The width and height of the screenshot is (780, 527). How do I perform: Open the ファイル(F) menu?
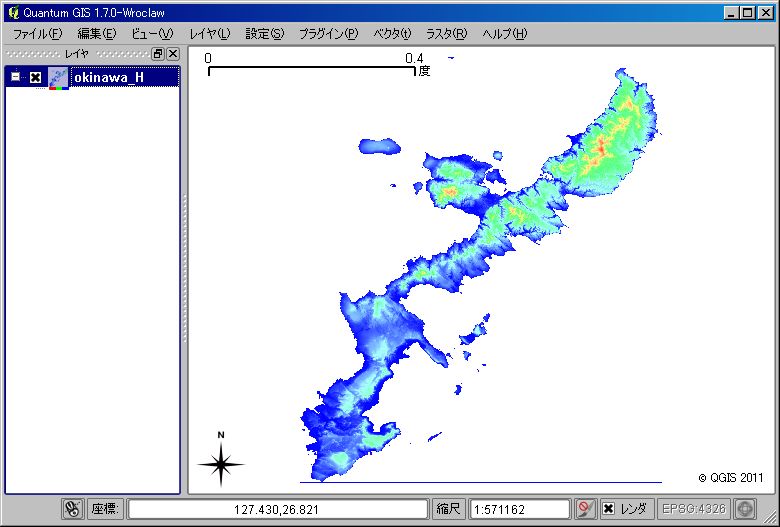[37, 34]
